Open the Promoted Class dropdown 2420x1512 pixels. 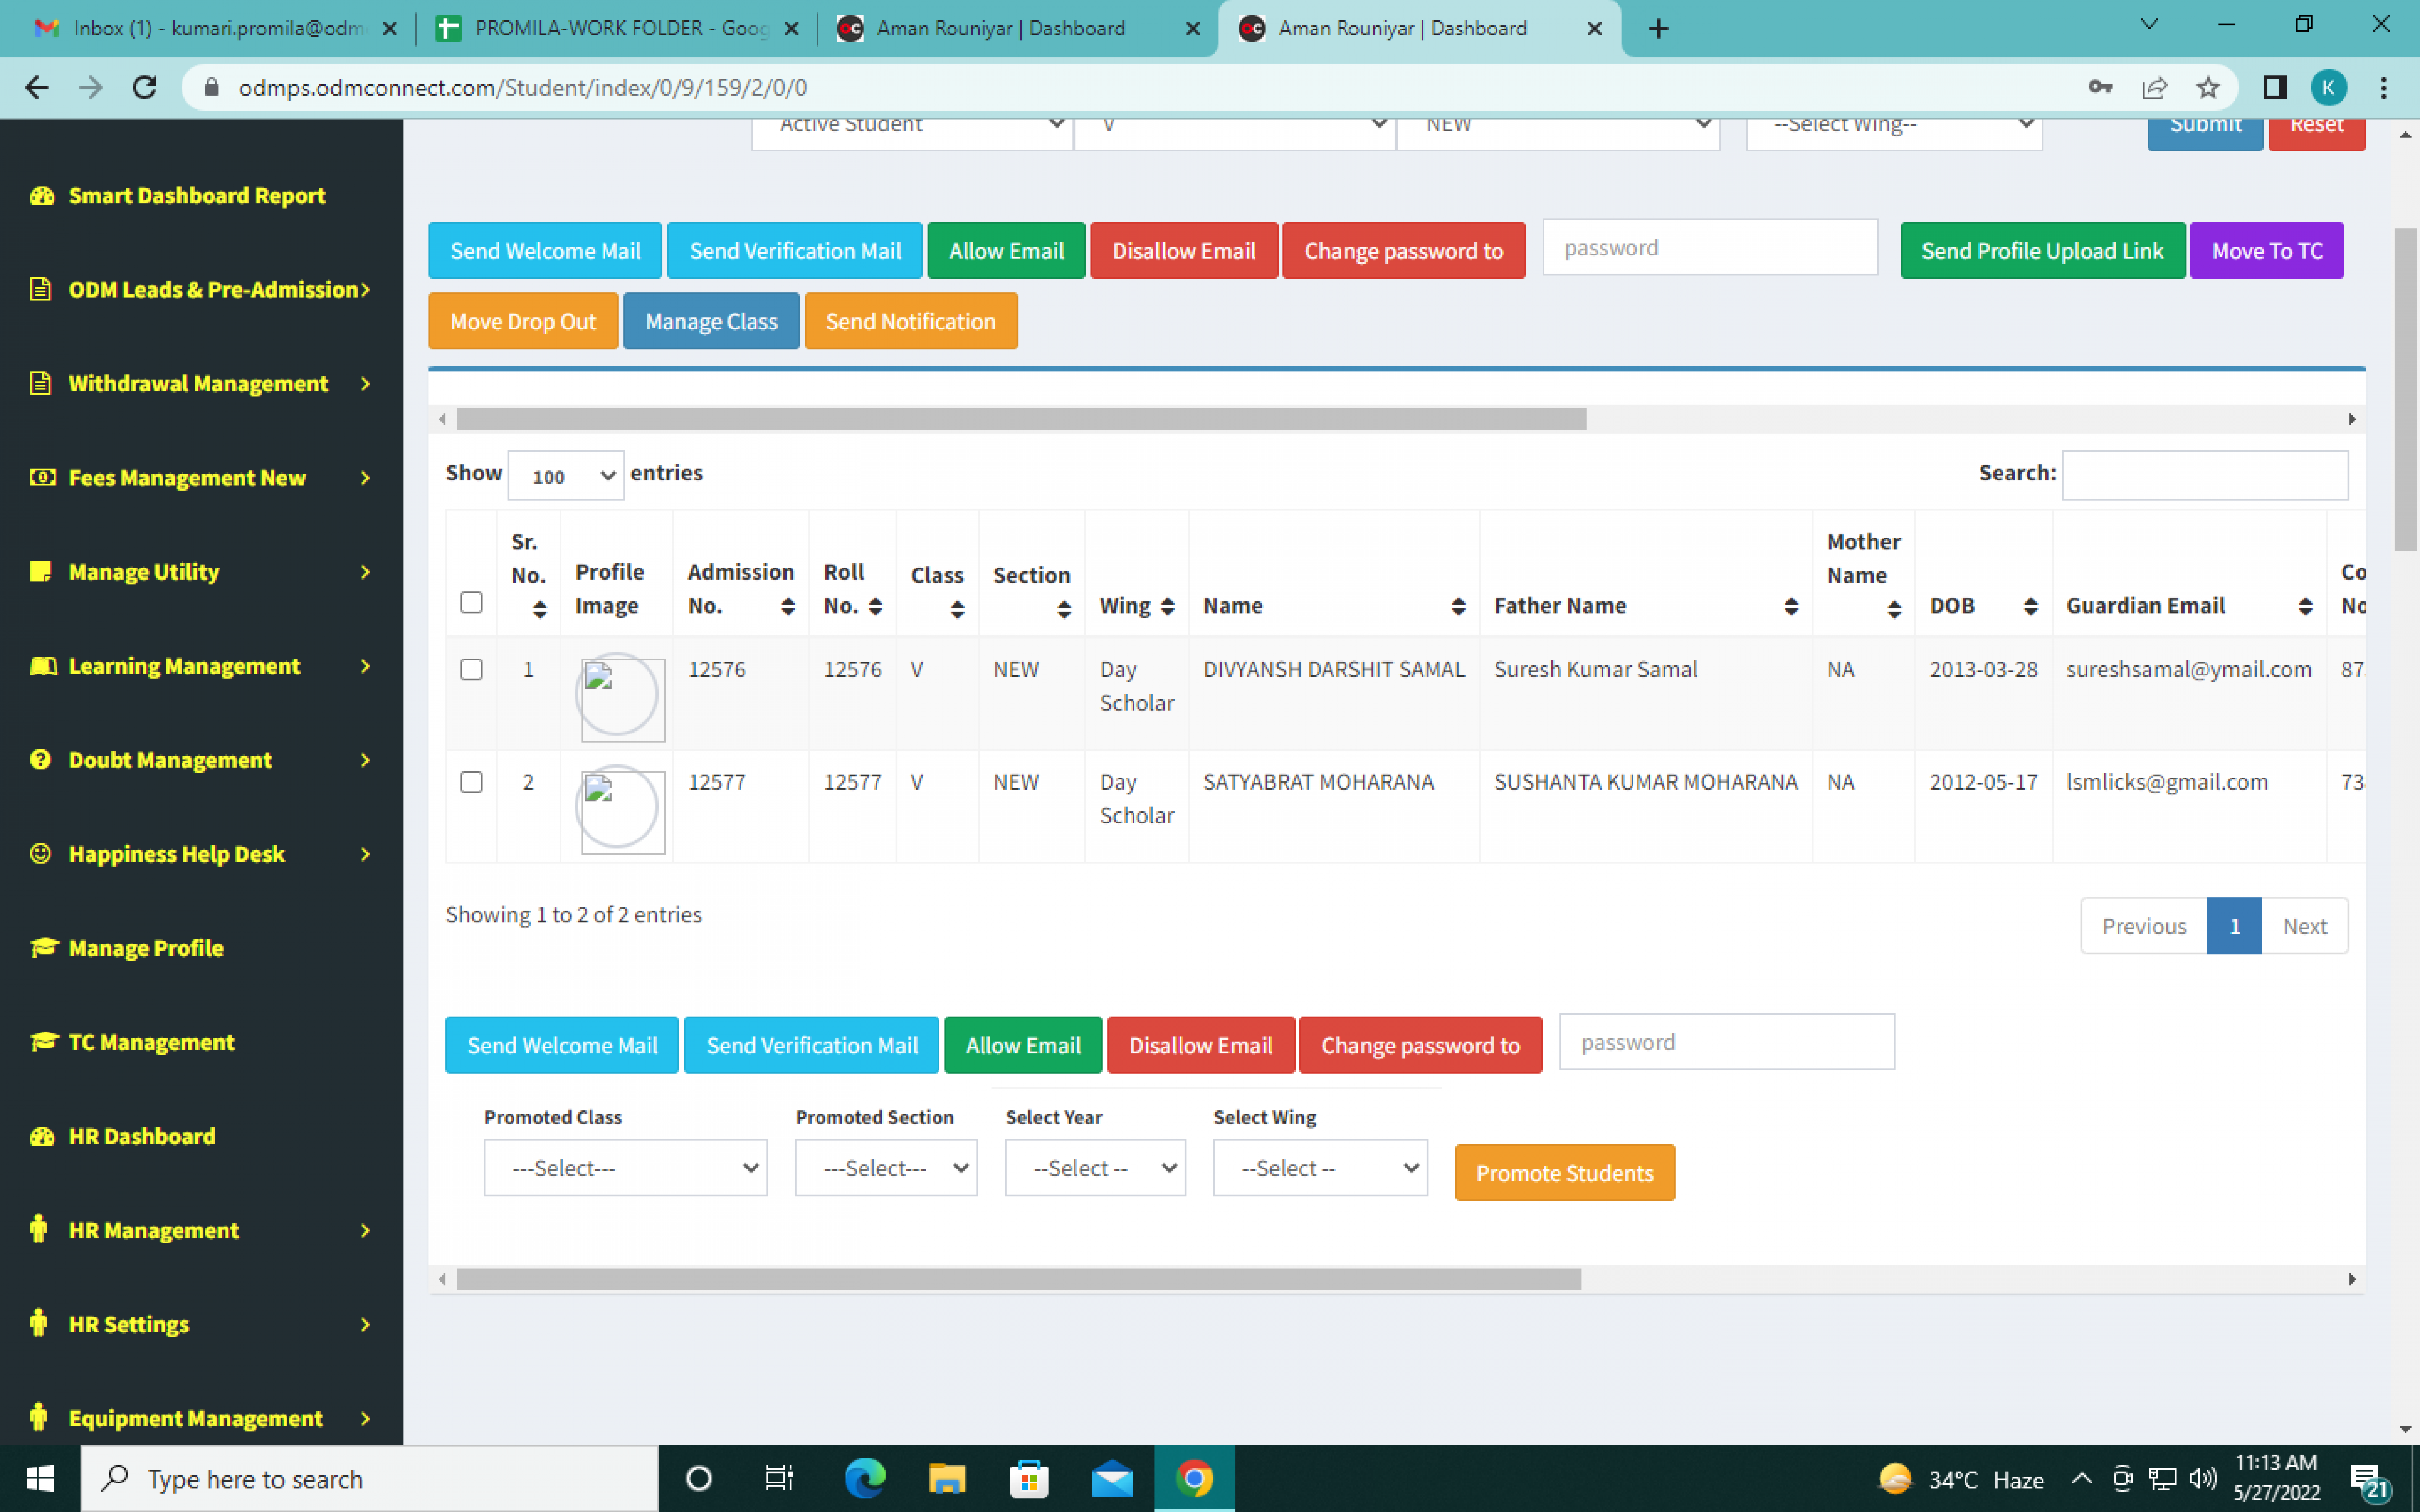pyautogui.click(x=625, y=1168)
